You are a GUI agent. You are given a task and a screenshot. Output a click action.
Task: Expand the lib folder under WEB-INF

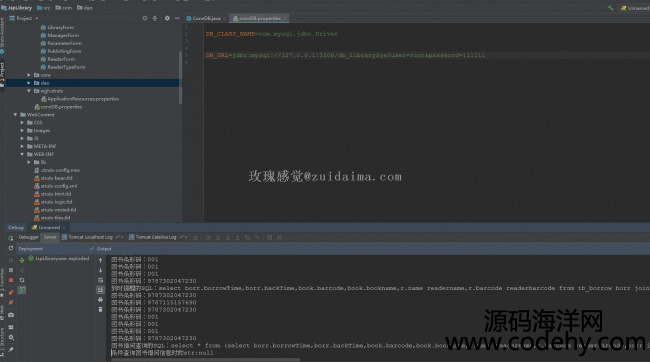(29, 162)
